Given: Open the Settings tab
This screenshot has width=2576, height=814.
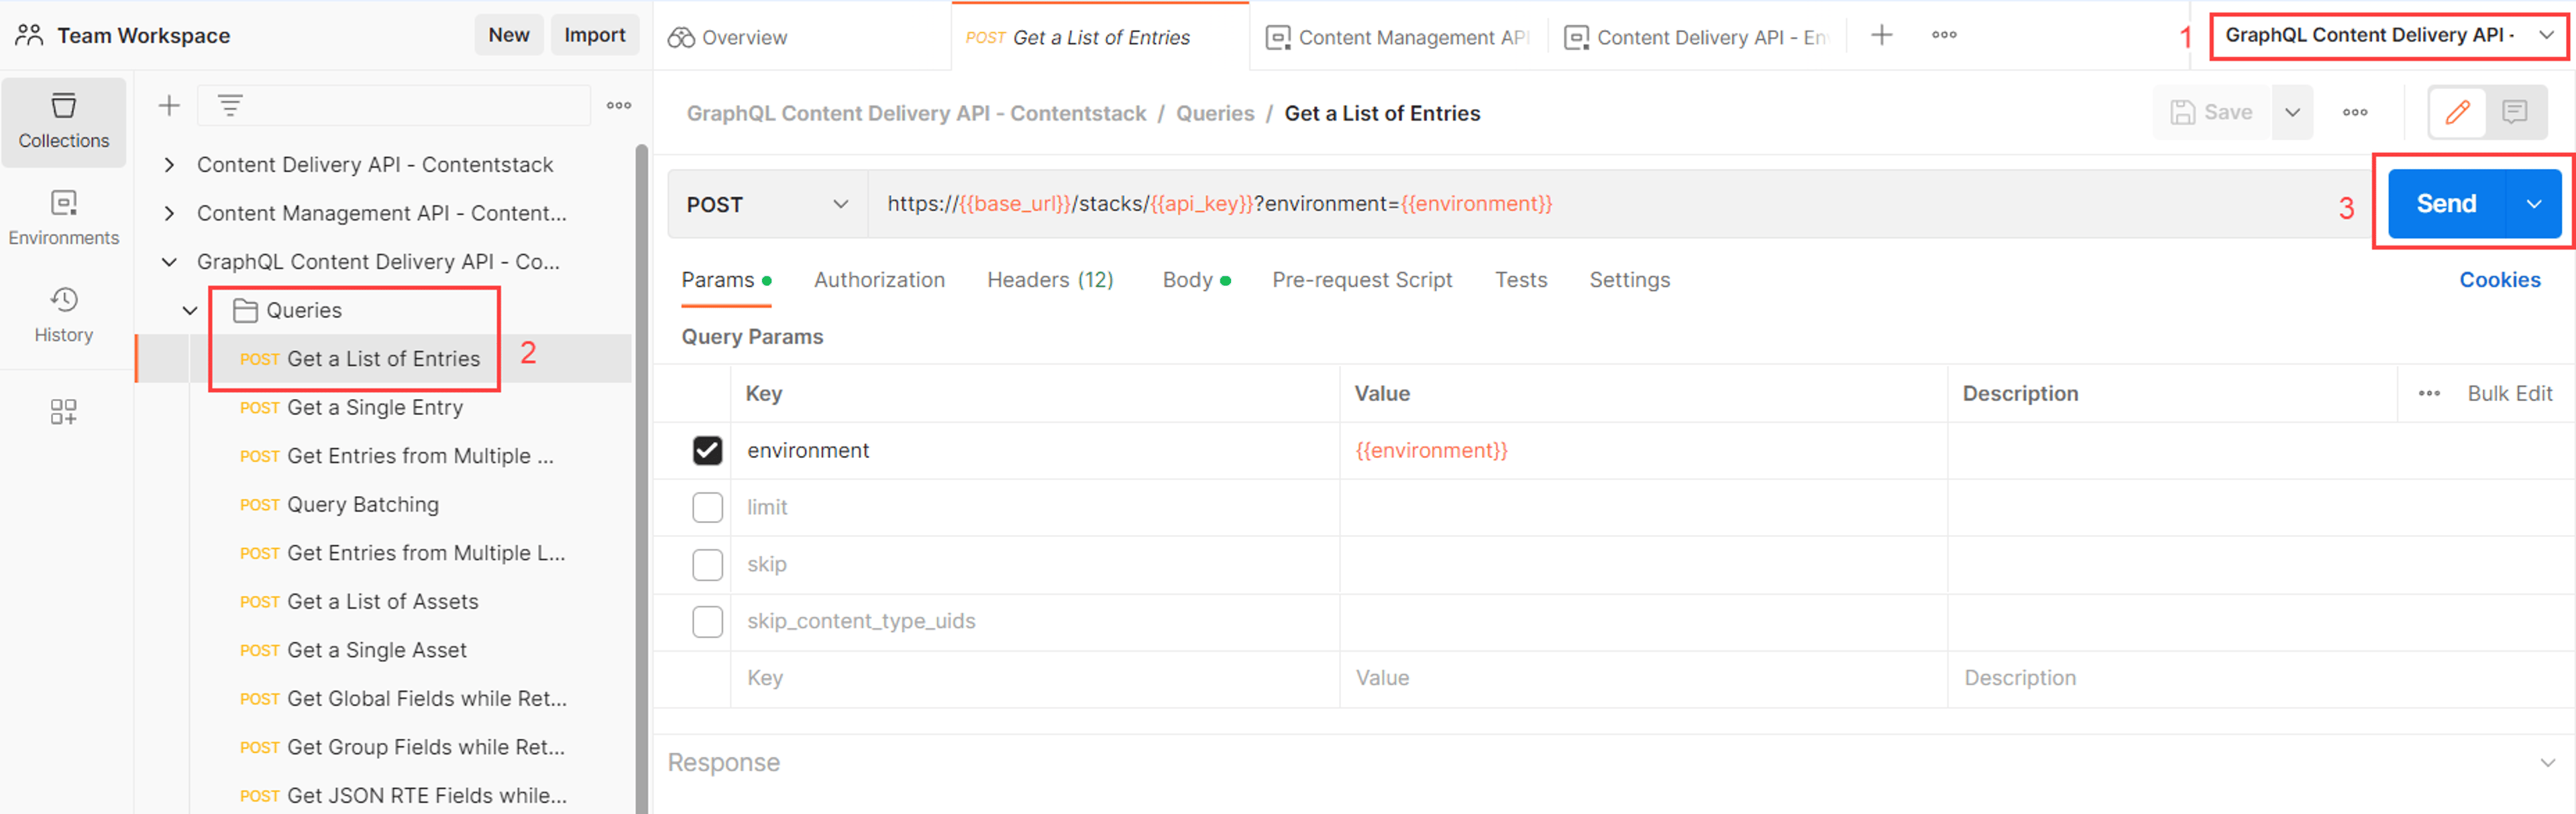Looking at the screenshot, I should [1629, 280].
